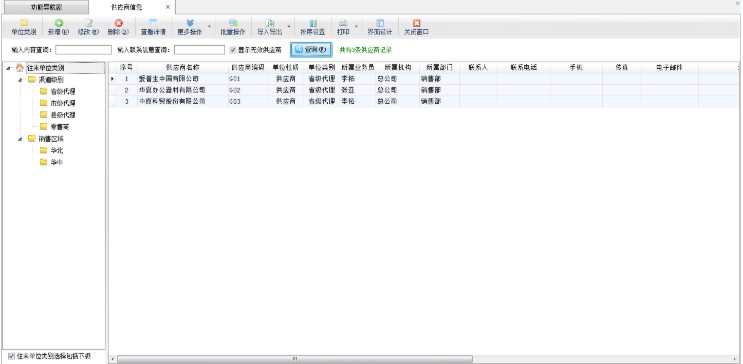Click the 关闭窗口 toolbar button
The width and height of the screenshot is (743, 364).
point(417,27)
